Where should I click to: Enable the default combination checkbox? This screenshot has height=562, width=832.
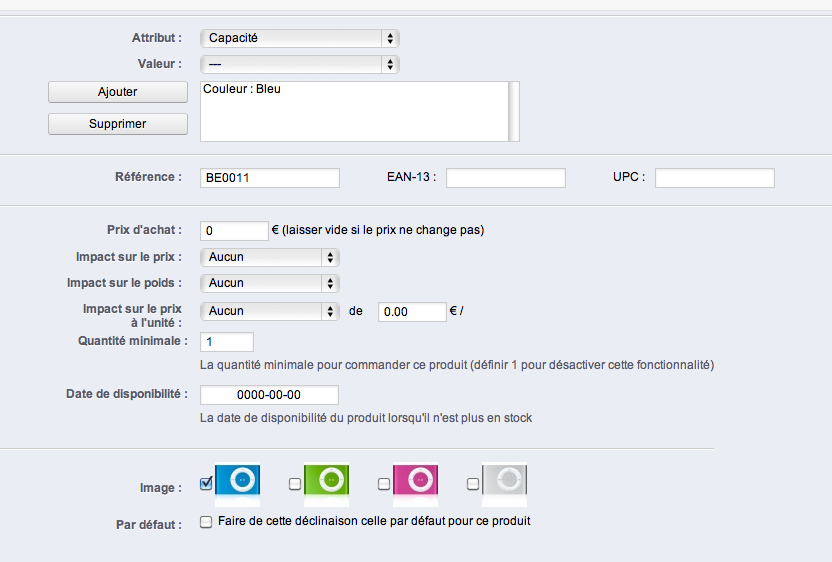[x=206, y=522]
